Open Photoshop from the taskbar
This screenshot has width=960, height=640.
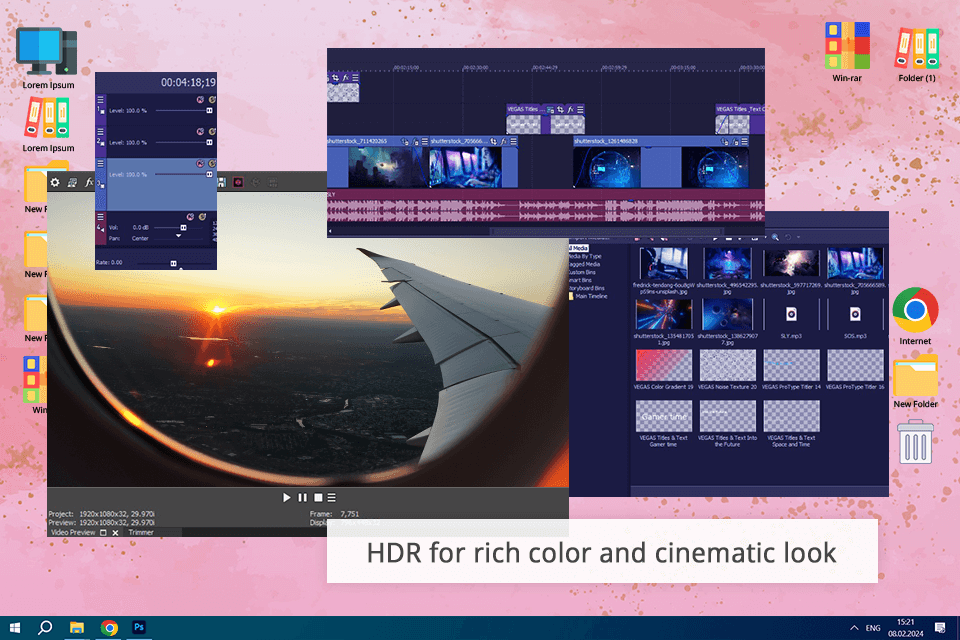pos(139,628)
